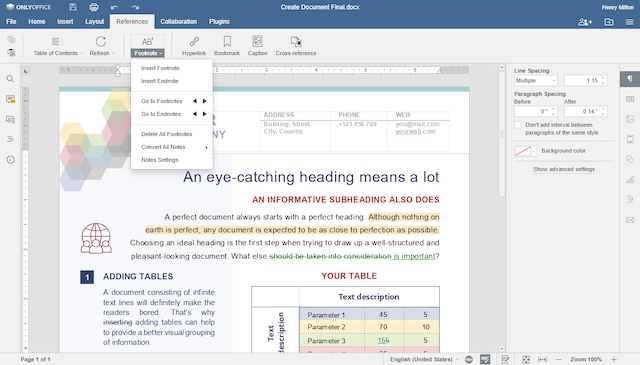The width and height of the screenshot is (640, 365).
Task: Go to previous endnote arrow
Action: tap(195, 114)
